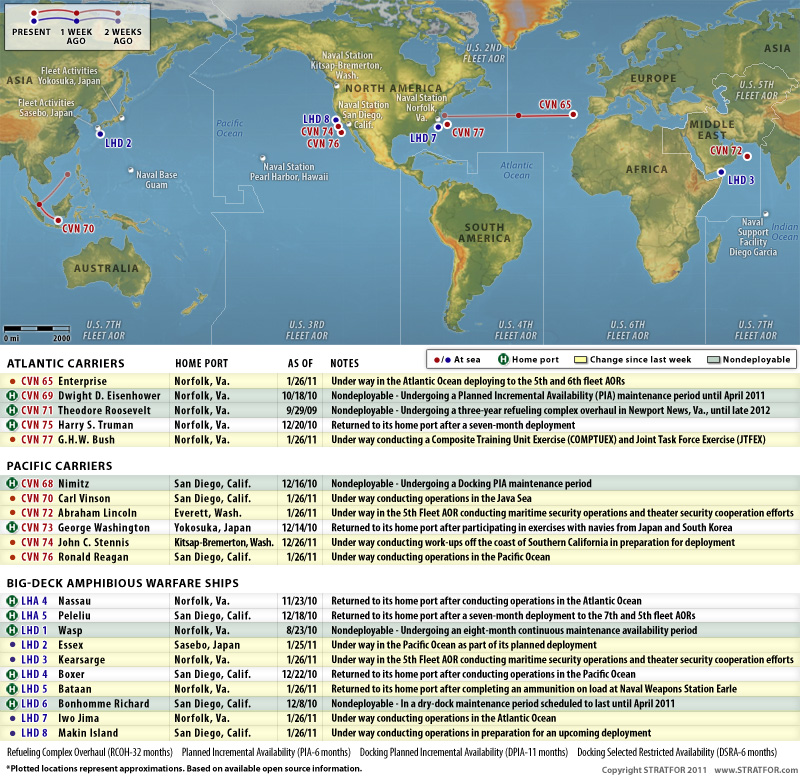Click the CVN 72 marker in Middle East

747,157
